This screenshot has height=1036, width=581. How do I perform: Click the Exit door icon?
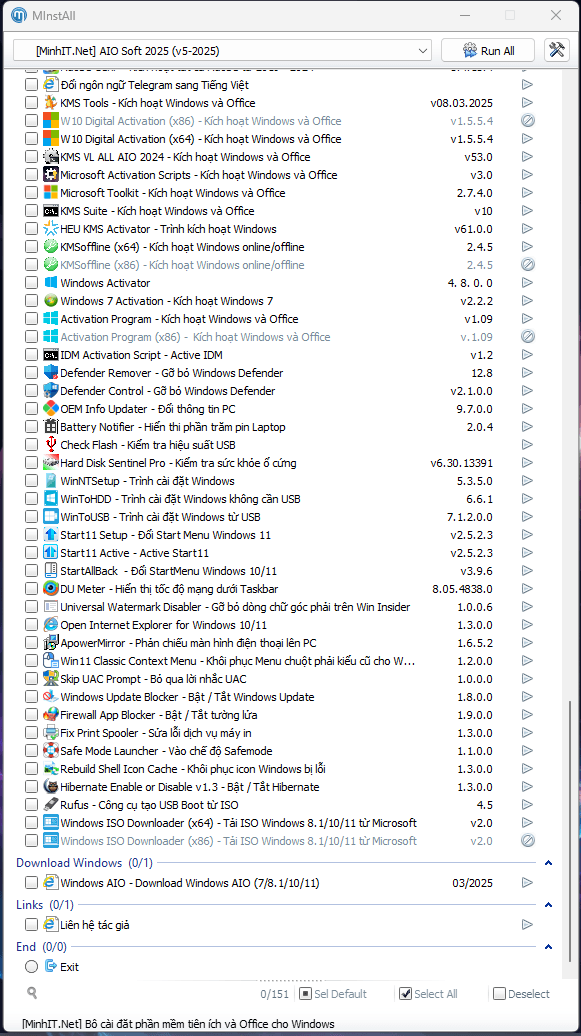coord(51,966)
